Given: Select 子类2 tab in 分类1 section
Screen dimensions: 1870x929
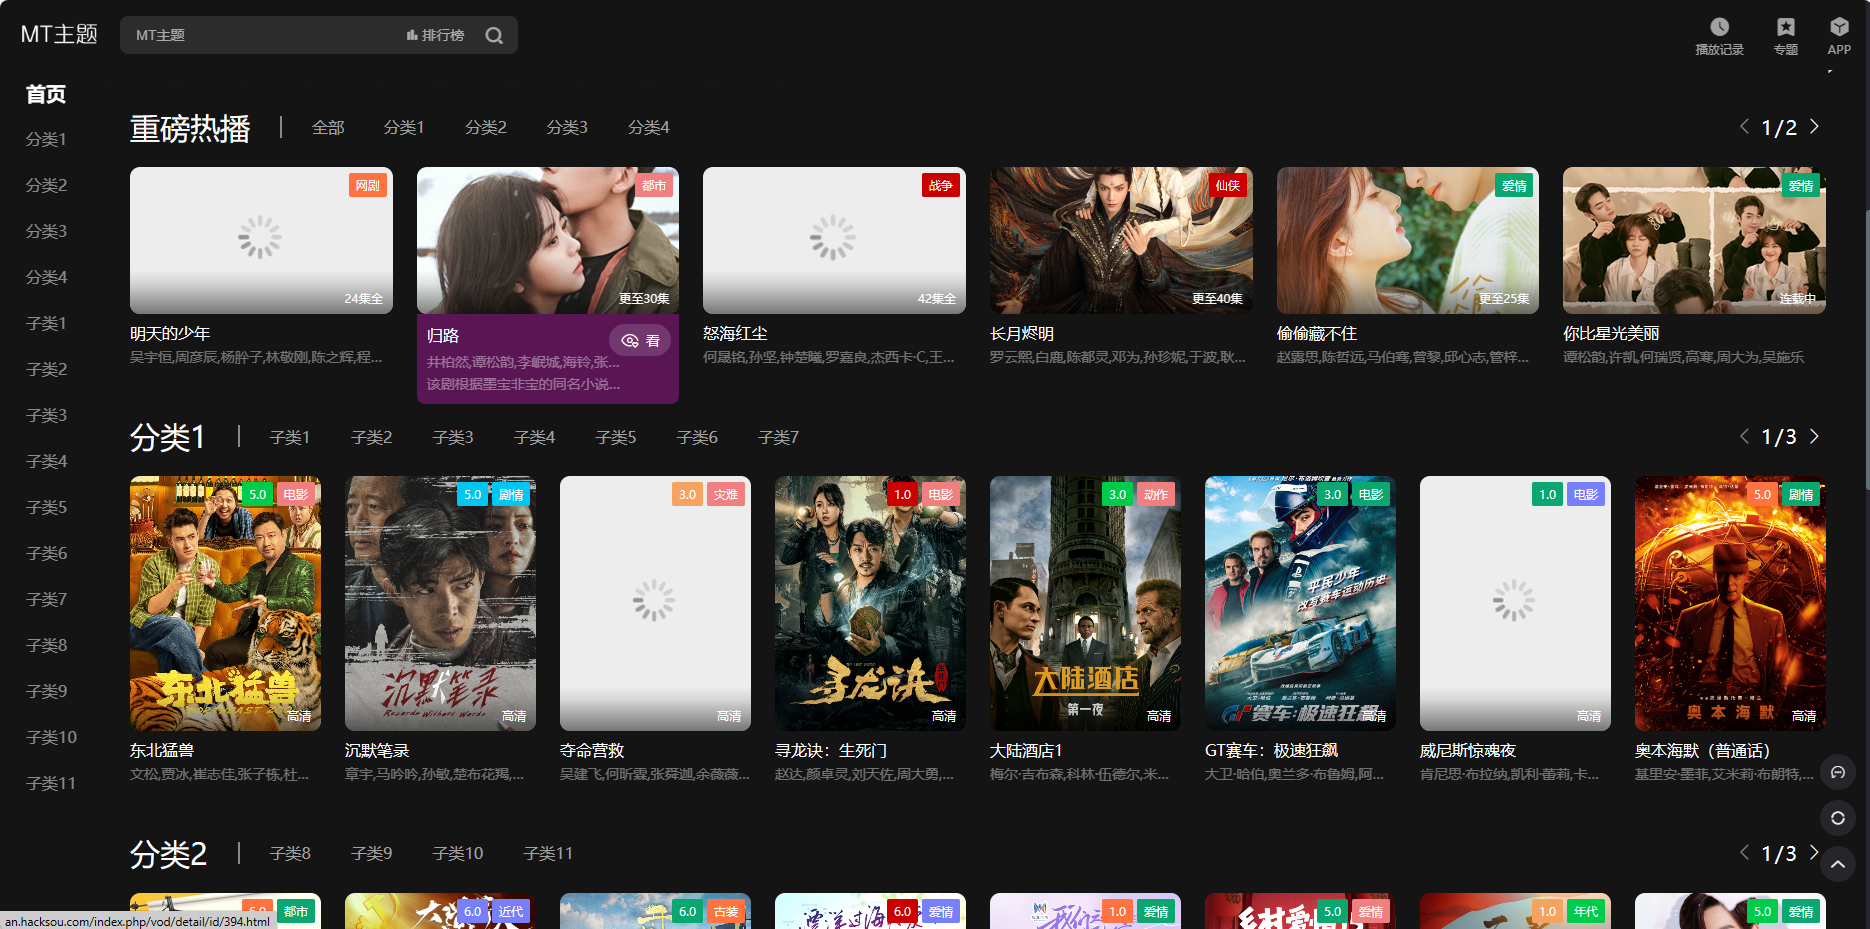Looking at the screenshot, I should 372,437.
